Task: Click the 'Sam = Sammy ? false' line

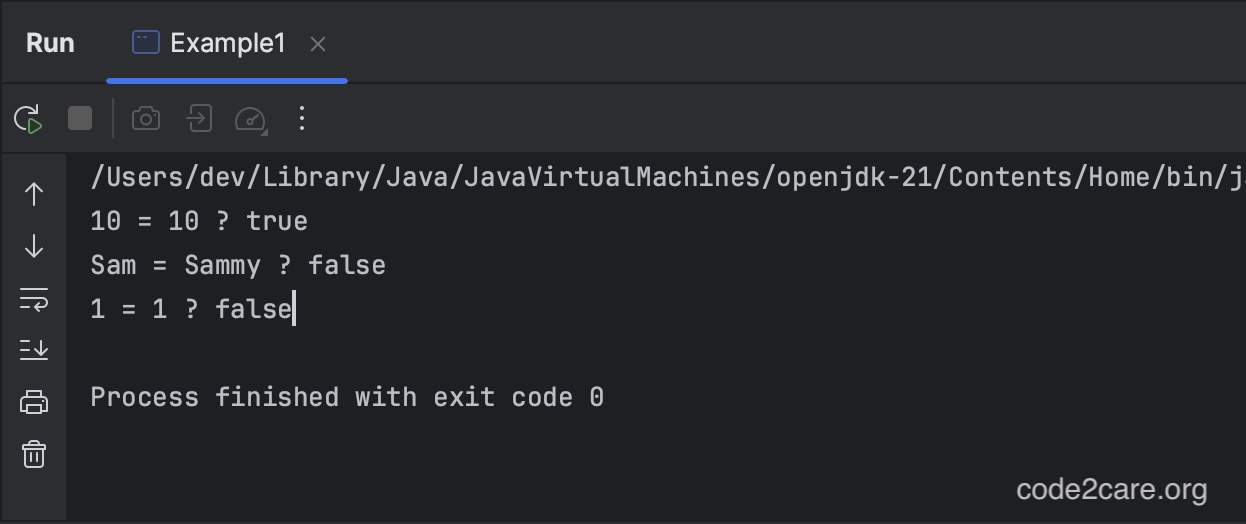Action: click(238, 265)
